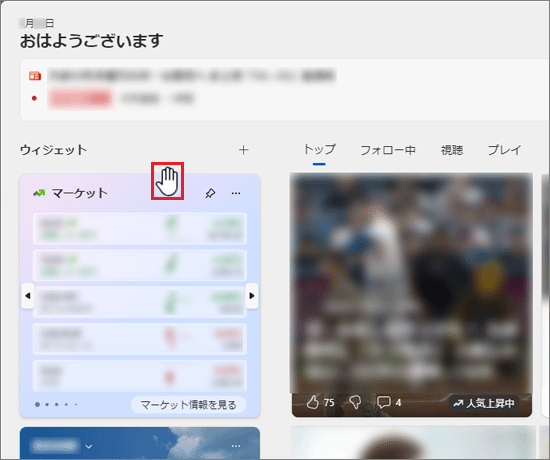Pin the マーケット widget
Viewport: 550px width, 460px height.
[210, 193]
